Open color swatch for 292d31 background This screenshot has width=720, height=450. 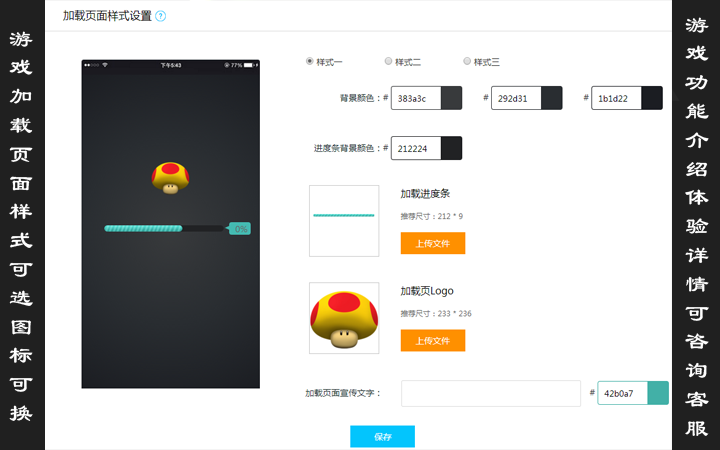551,98
